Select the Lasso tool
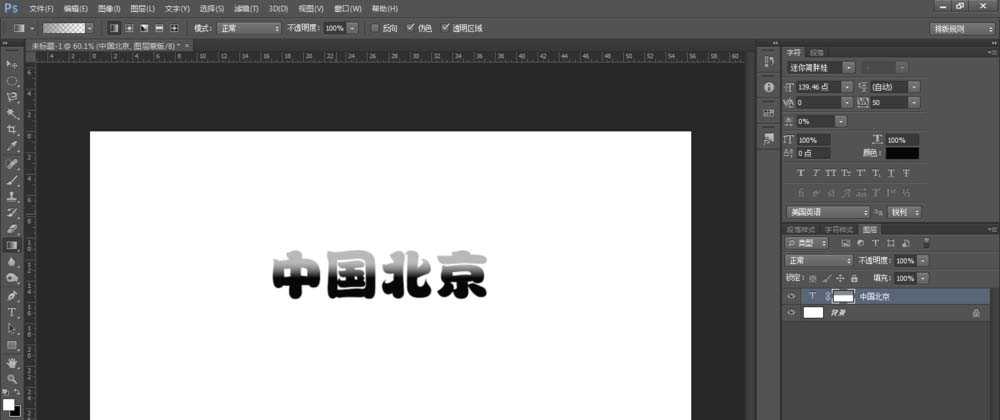The width and height of the screenshot is (1000, 420). click(x=11, y=98)
